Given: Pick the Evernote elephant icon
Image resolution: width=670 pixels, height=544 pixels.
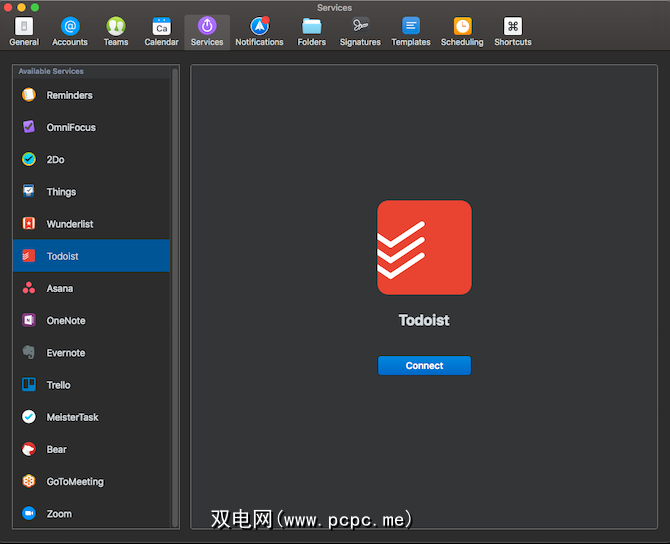Looking at the screenshot, I should 28,353.
